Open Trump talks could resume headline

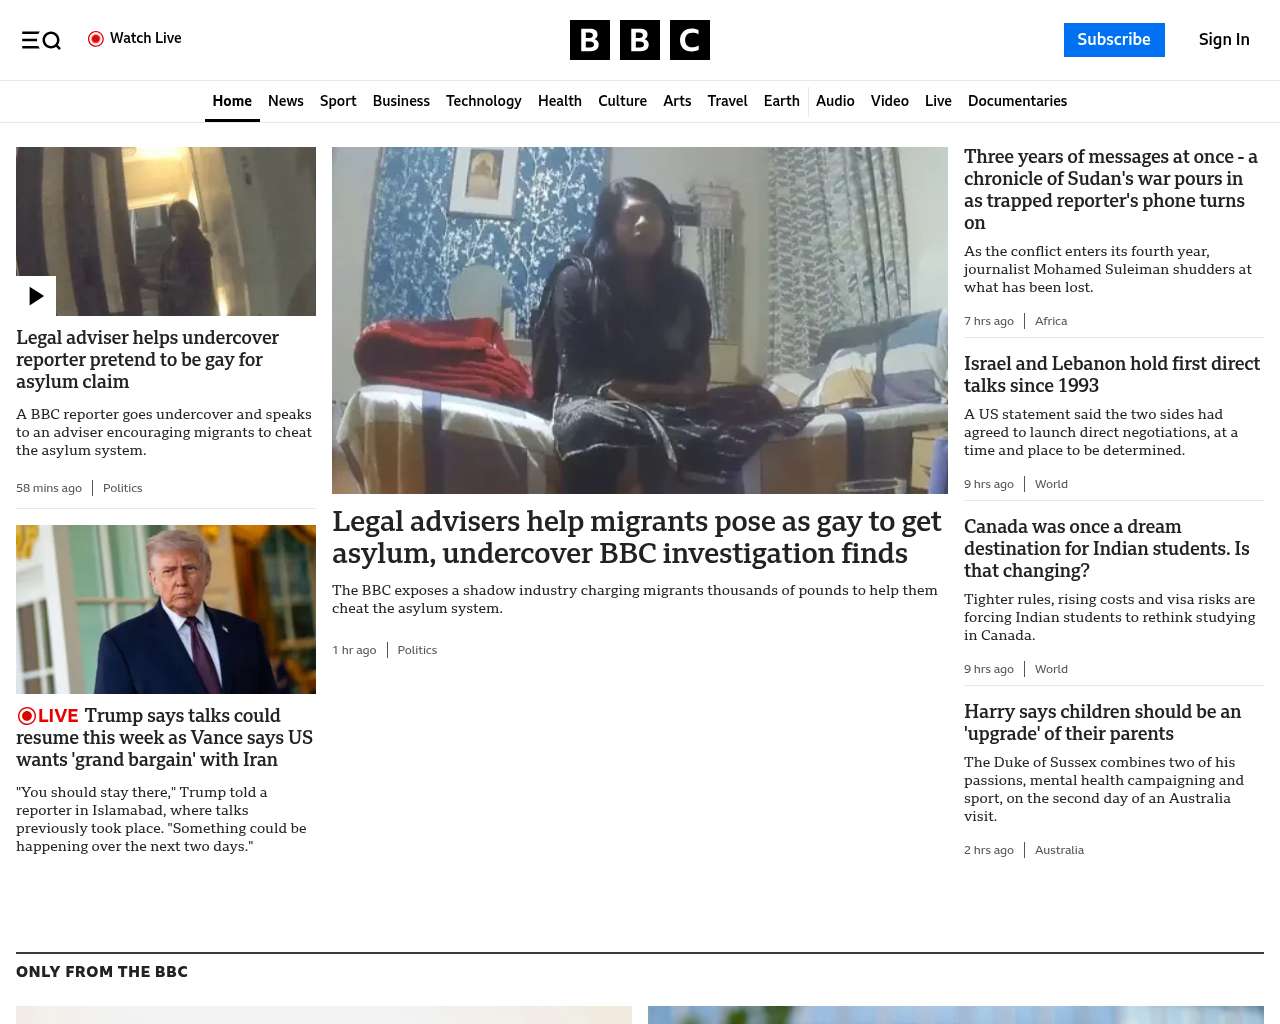[x=165, y=738]
